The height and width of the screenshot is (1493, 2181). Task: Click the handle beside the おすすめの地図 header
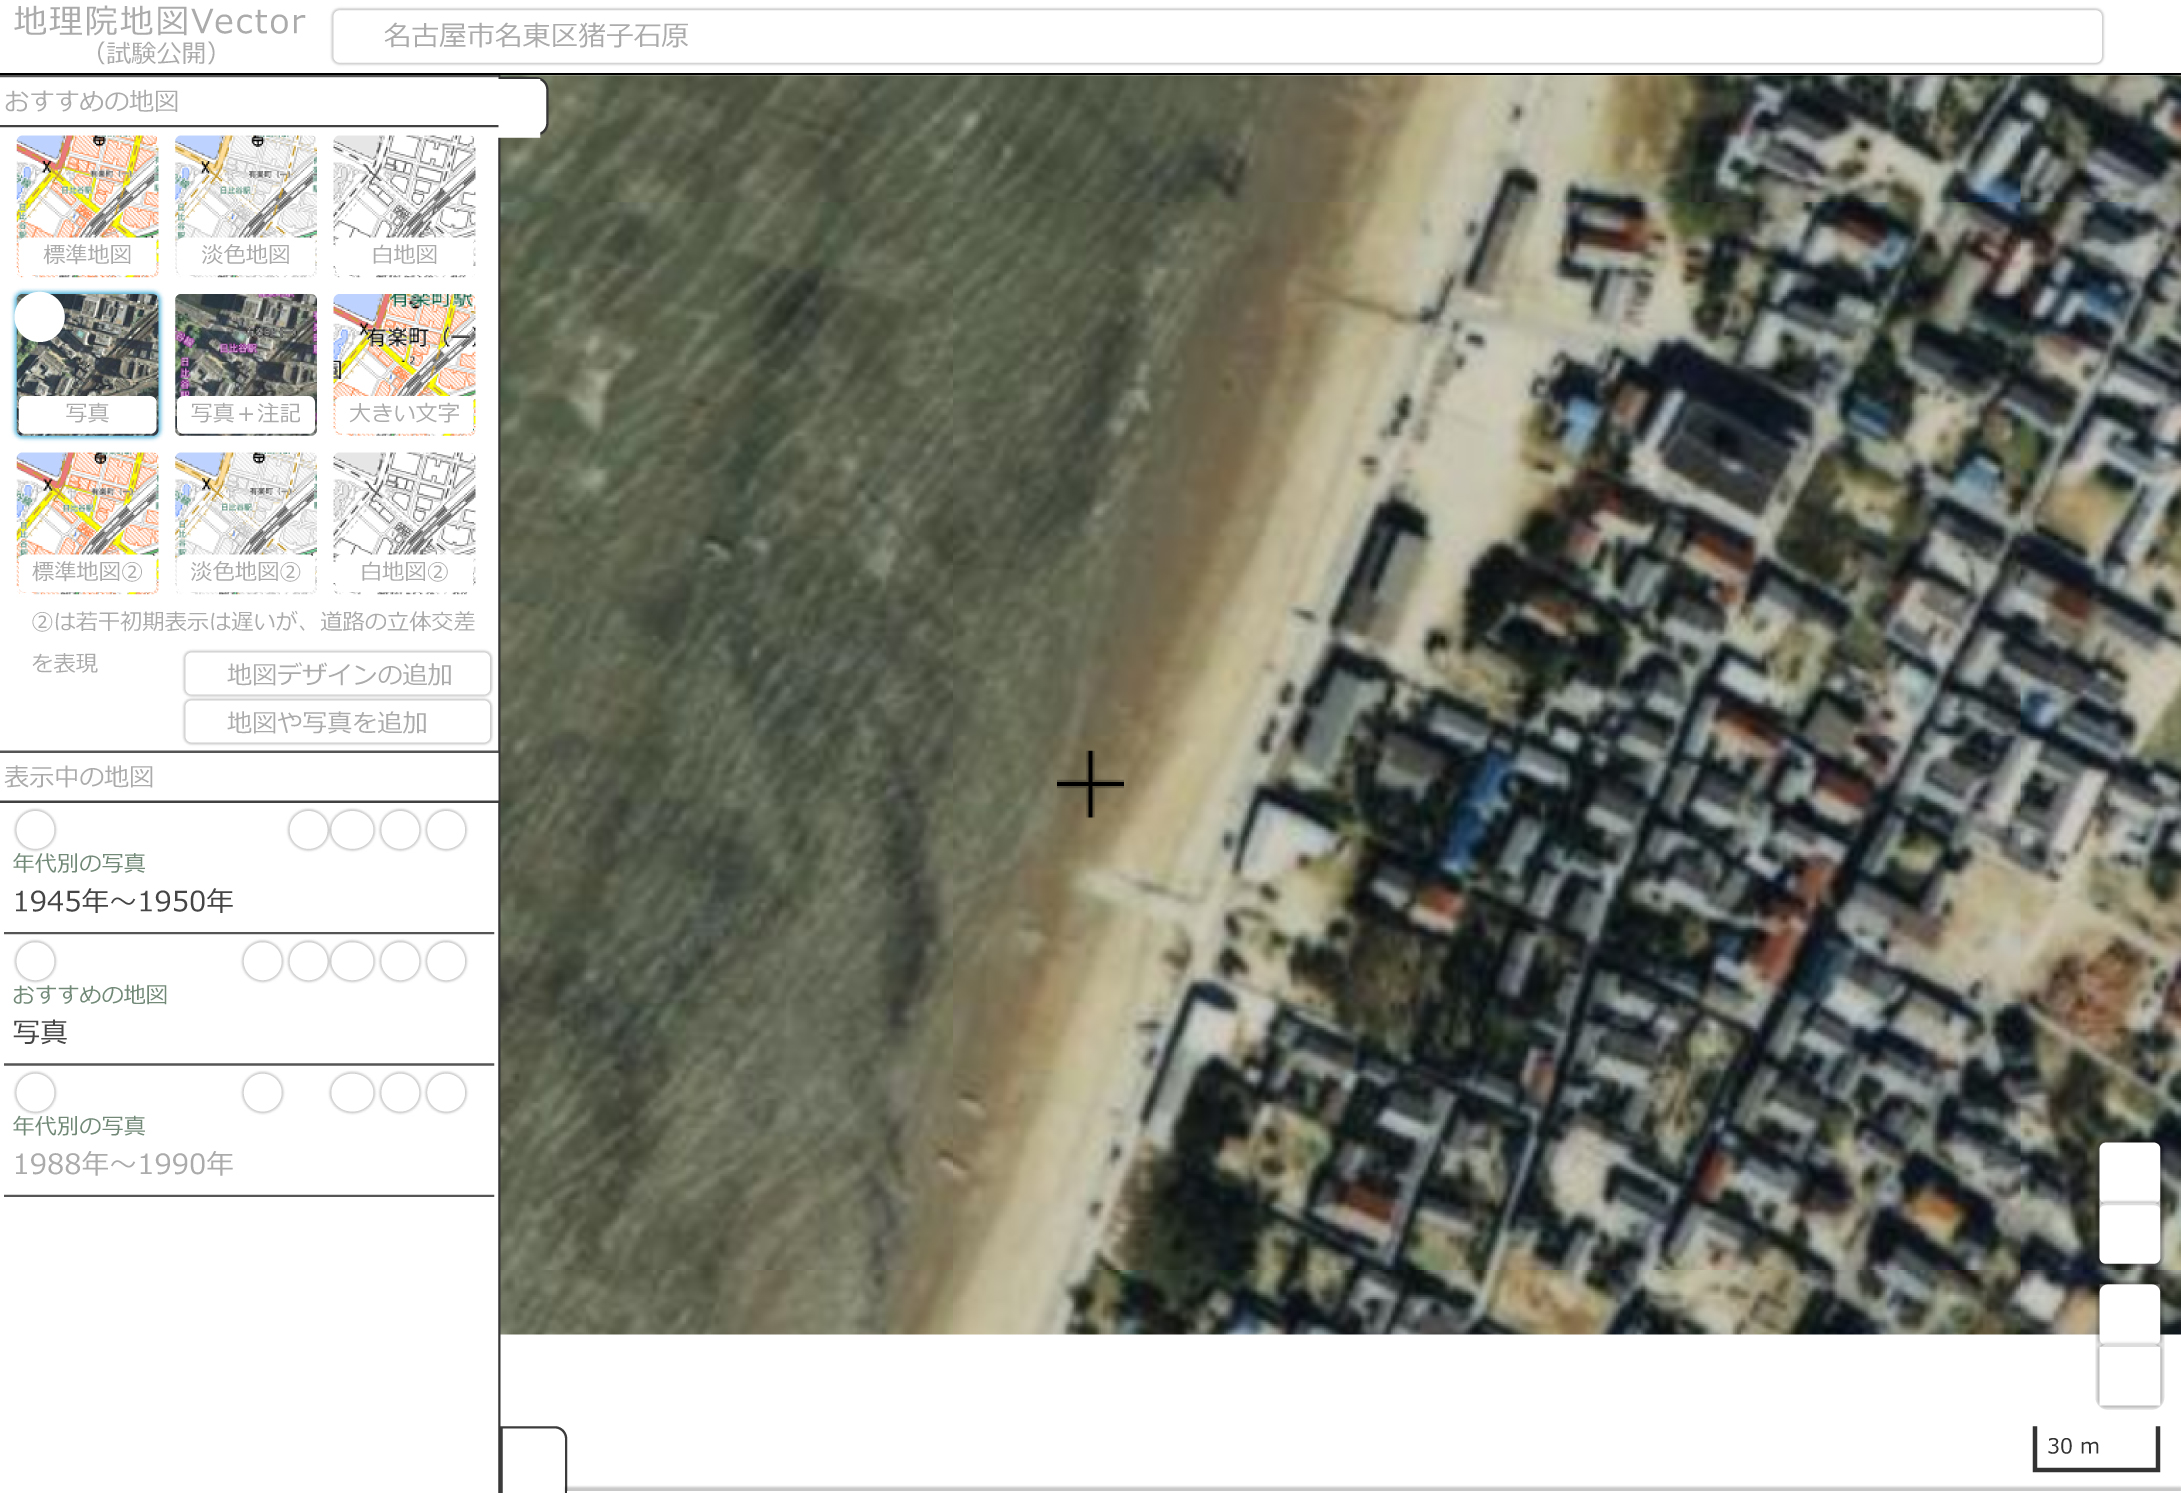[522, 105]
